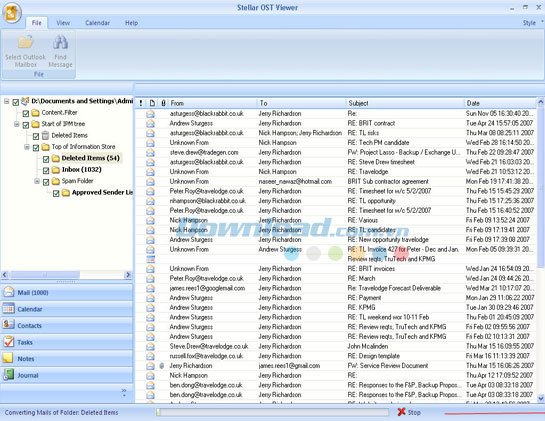545x421 pixels.
Task: Toggle the Deleted Items trash checkbox
Action: coord(36,136)
